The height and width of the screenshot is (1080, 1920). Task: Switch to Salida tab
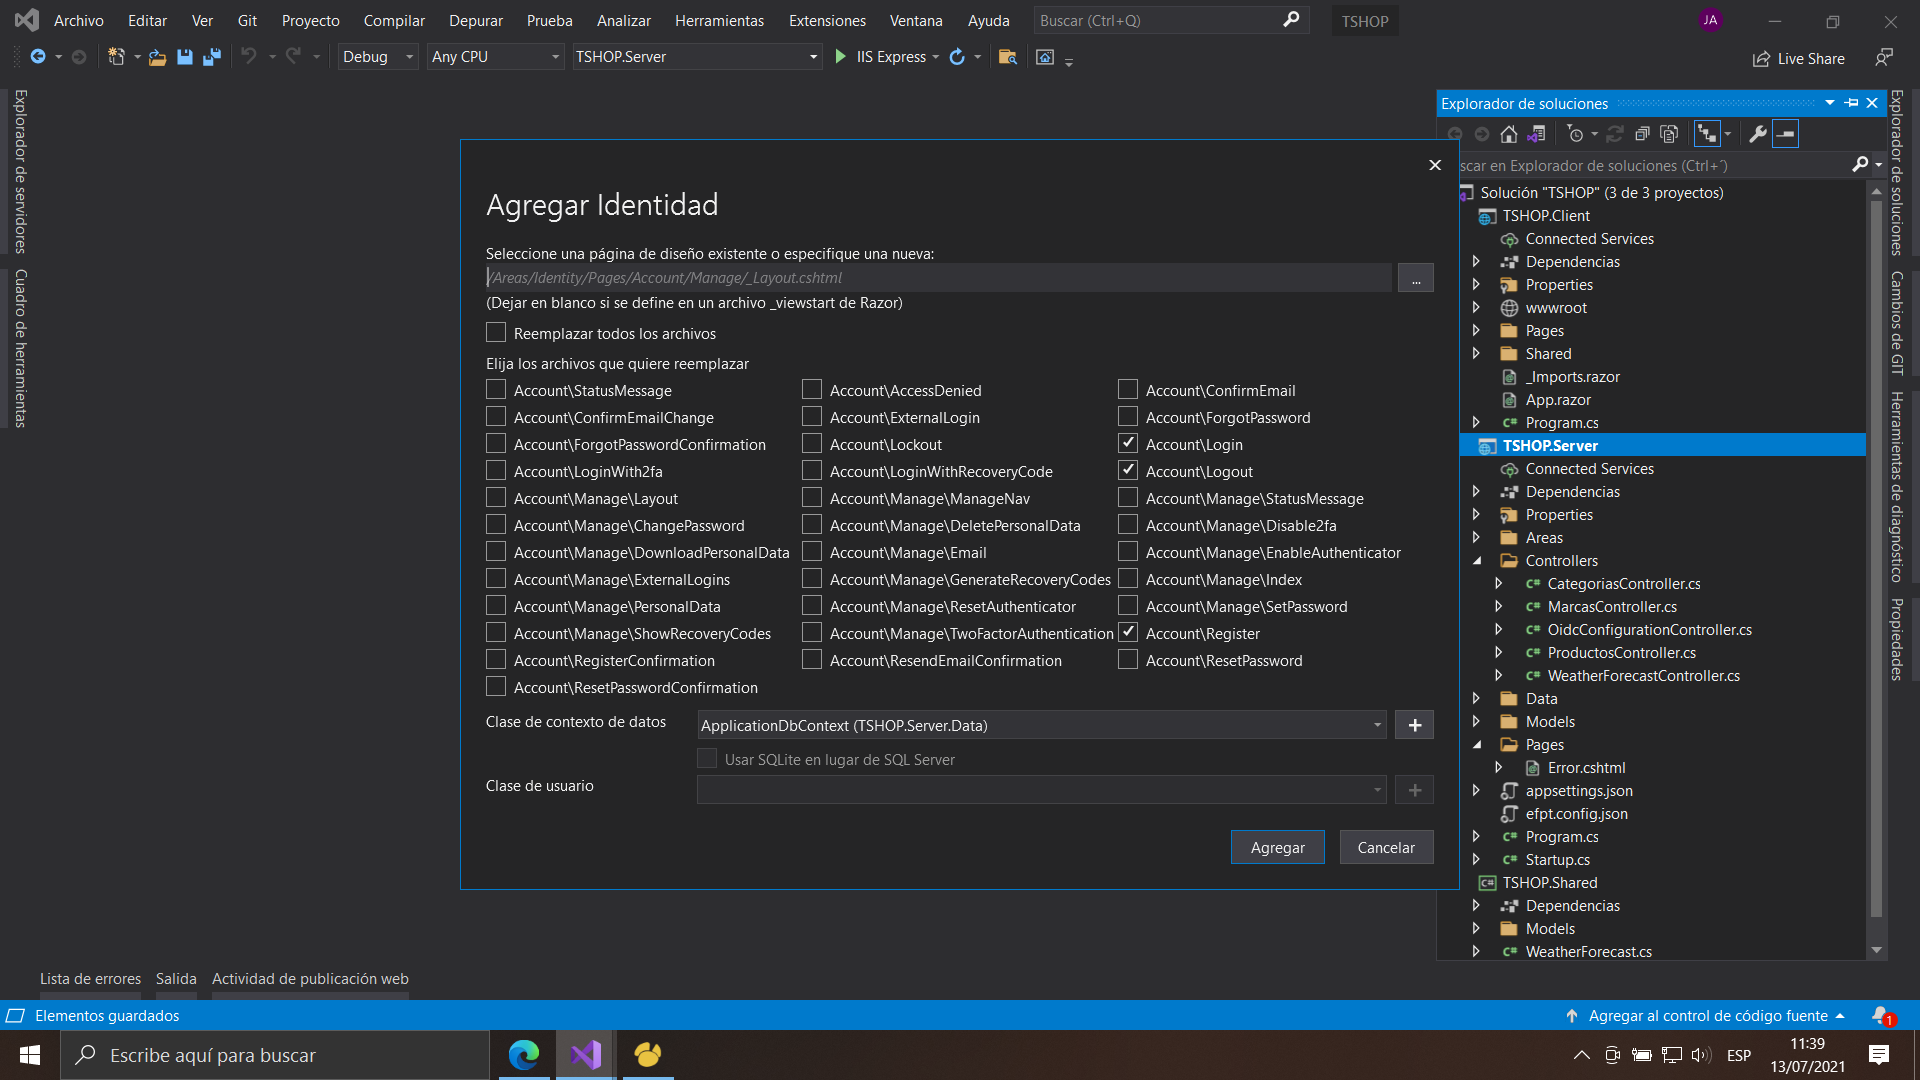click(x=176, y=979)
